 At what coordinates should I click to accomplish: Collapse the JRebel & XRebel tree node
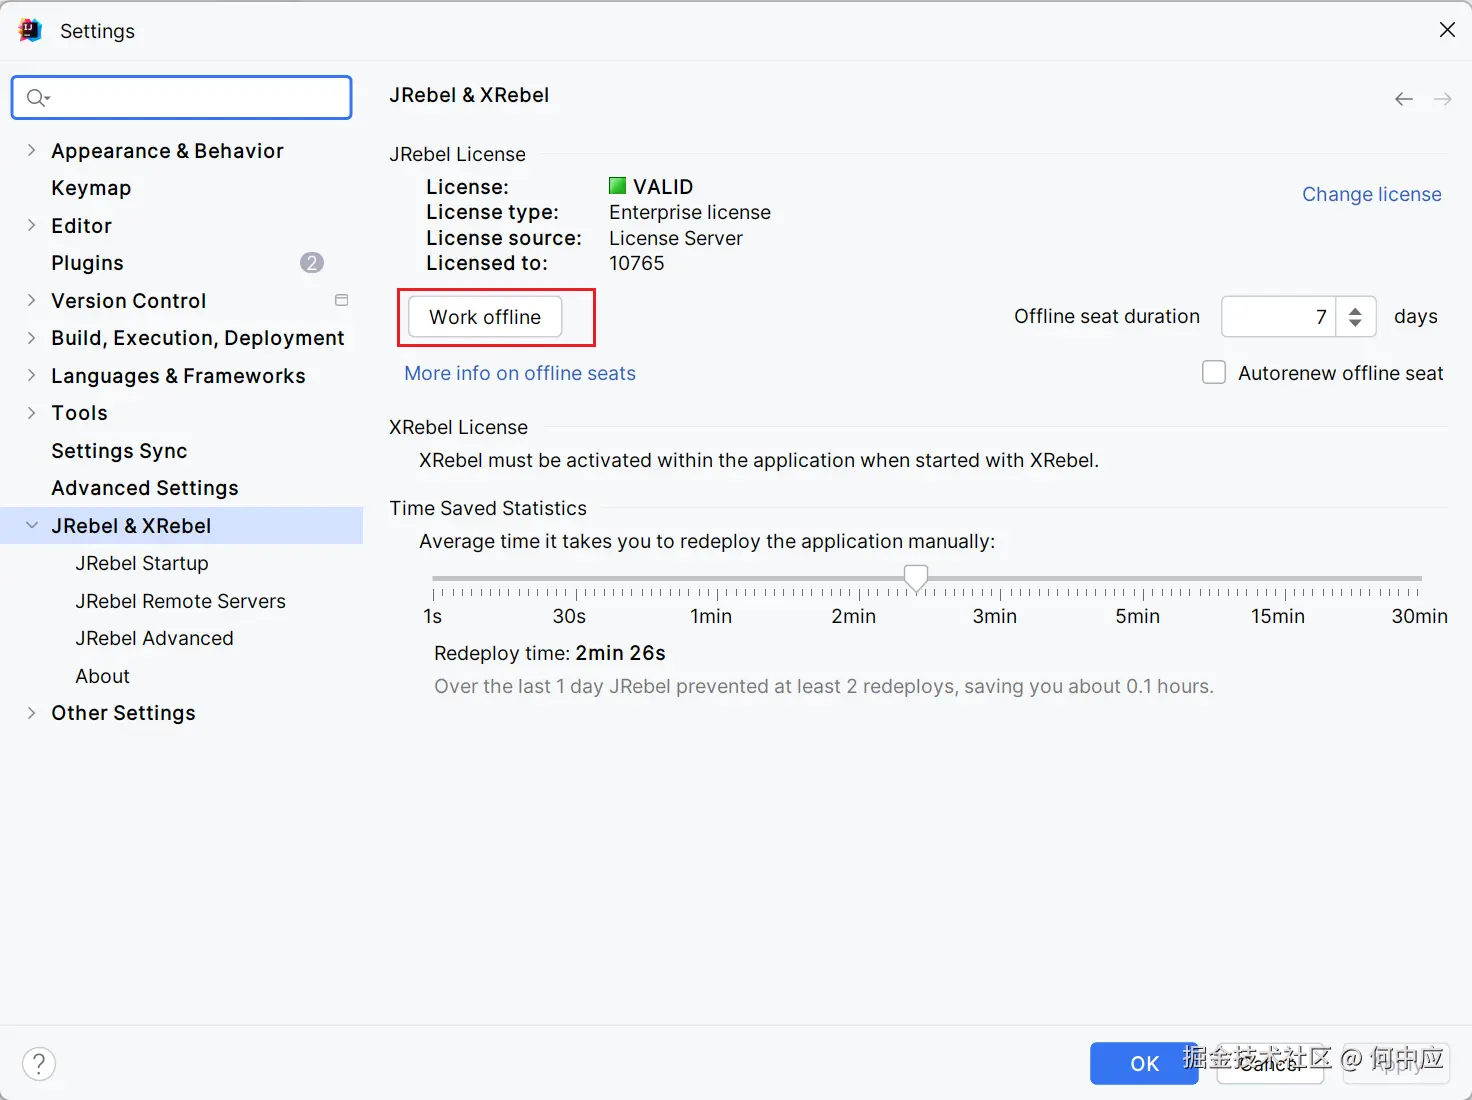pos(31,525)
